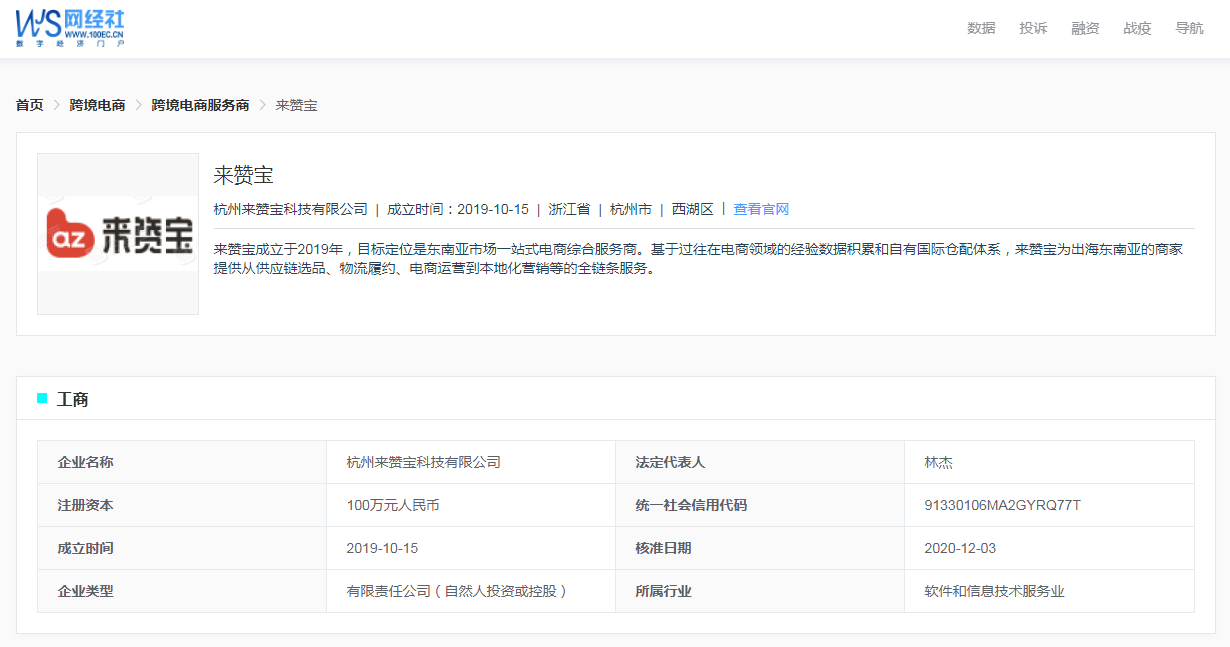Select the 统一社会信用代码 label cell
1230x647 pixels.
(760, 505)
